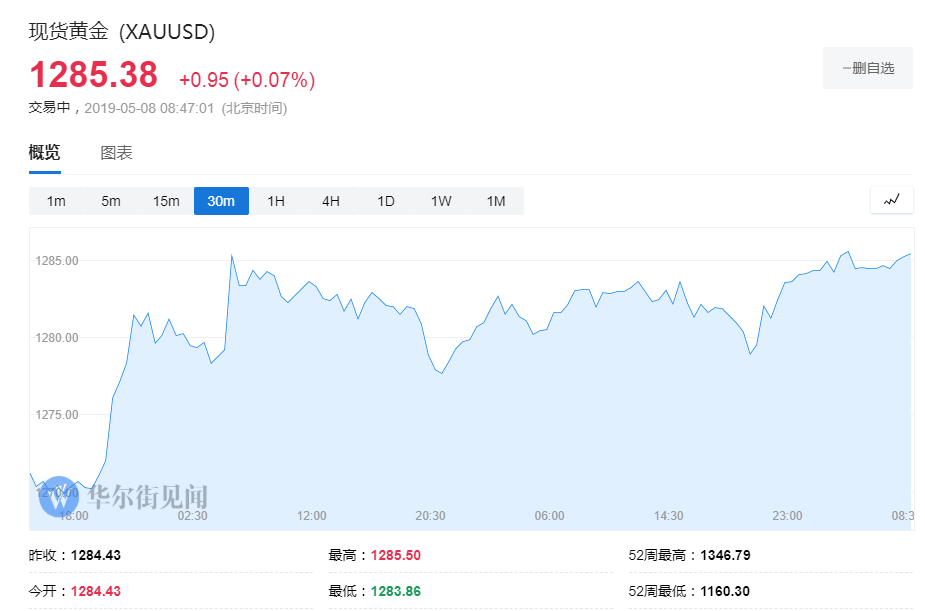Toggle the active 30m timeframe
The image size is (925, 611).
tap(221, 200)
